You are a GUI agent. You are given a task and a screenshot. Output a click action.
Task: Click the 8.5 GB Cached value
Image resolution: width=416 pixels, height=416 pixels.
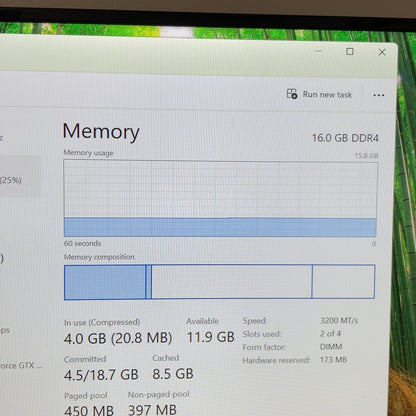(x=173, y=374)
